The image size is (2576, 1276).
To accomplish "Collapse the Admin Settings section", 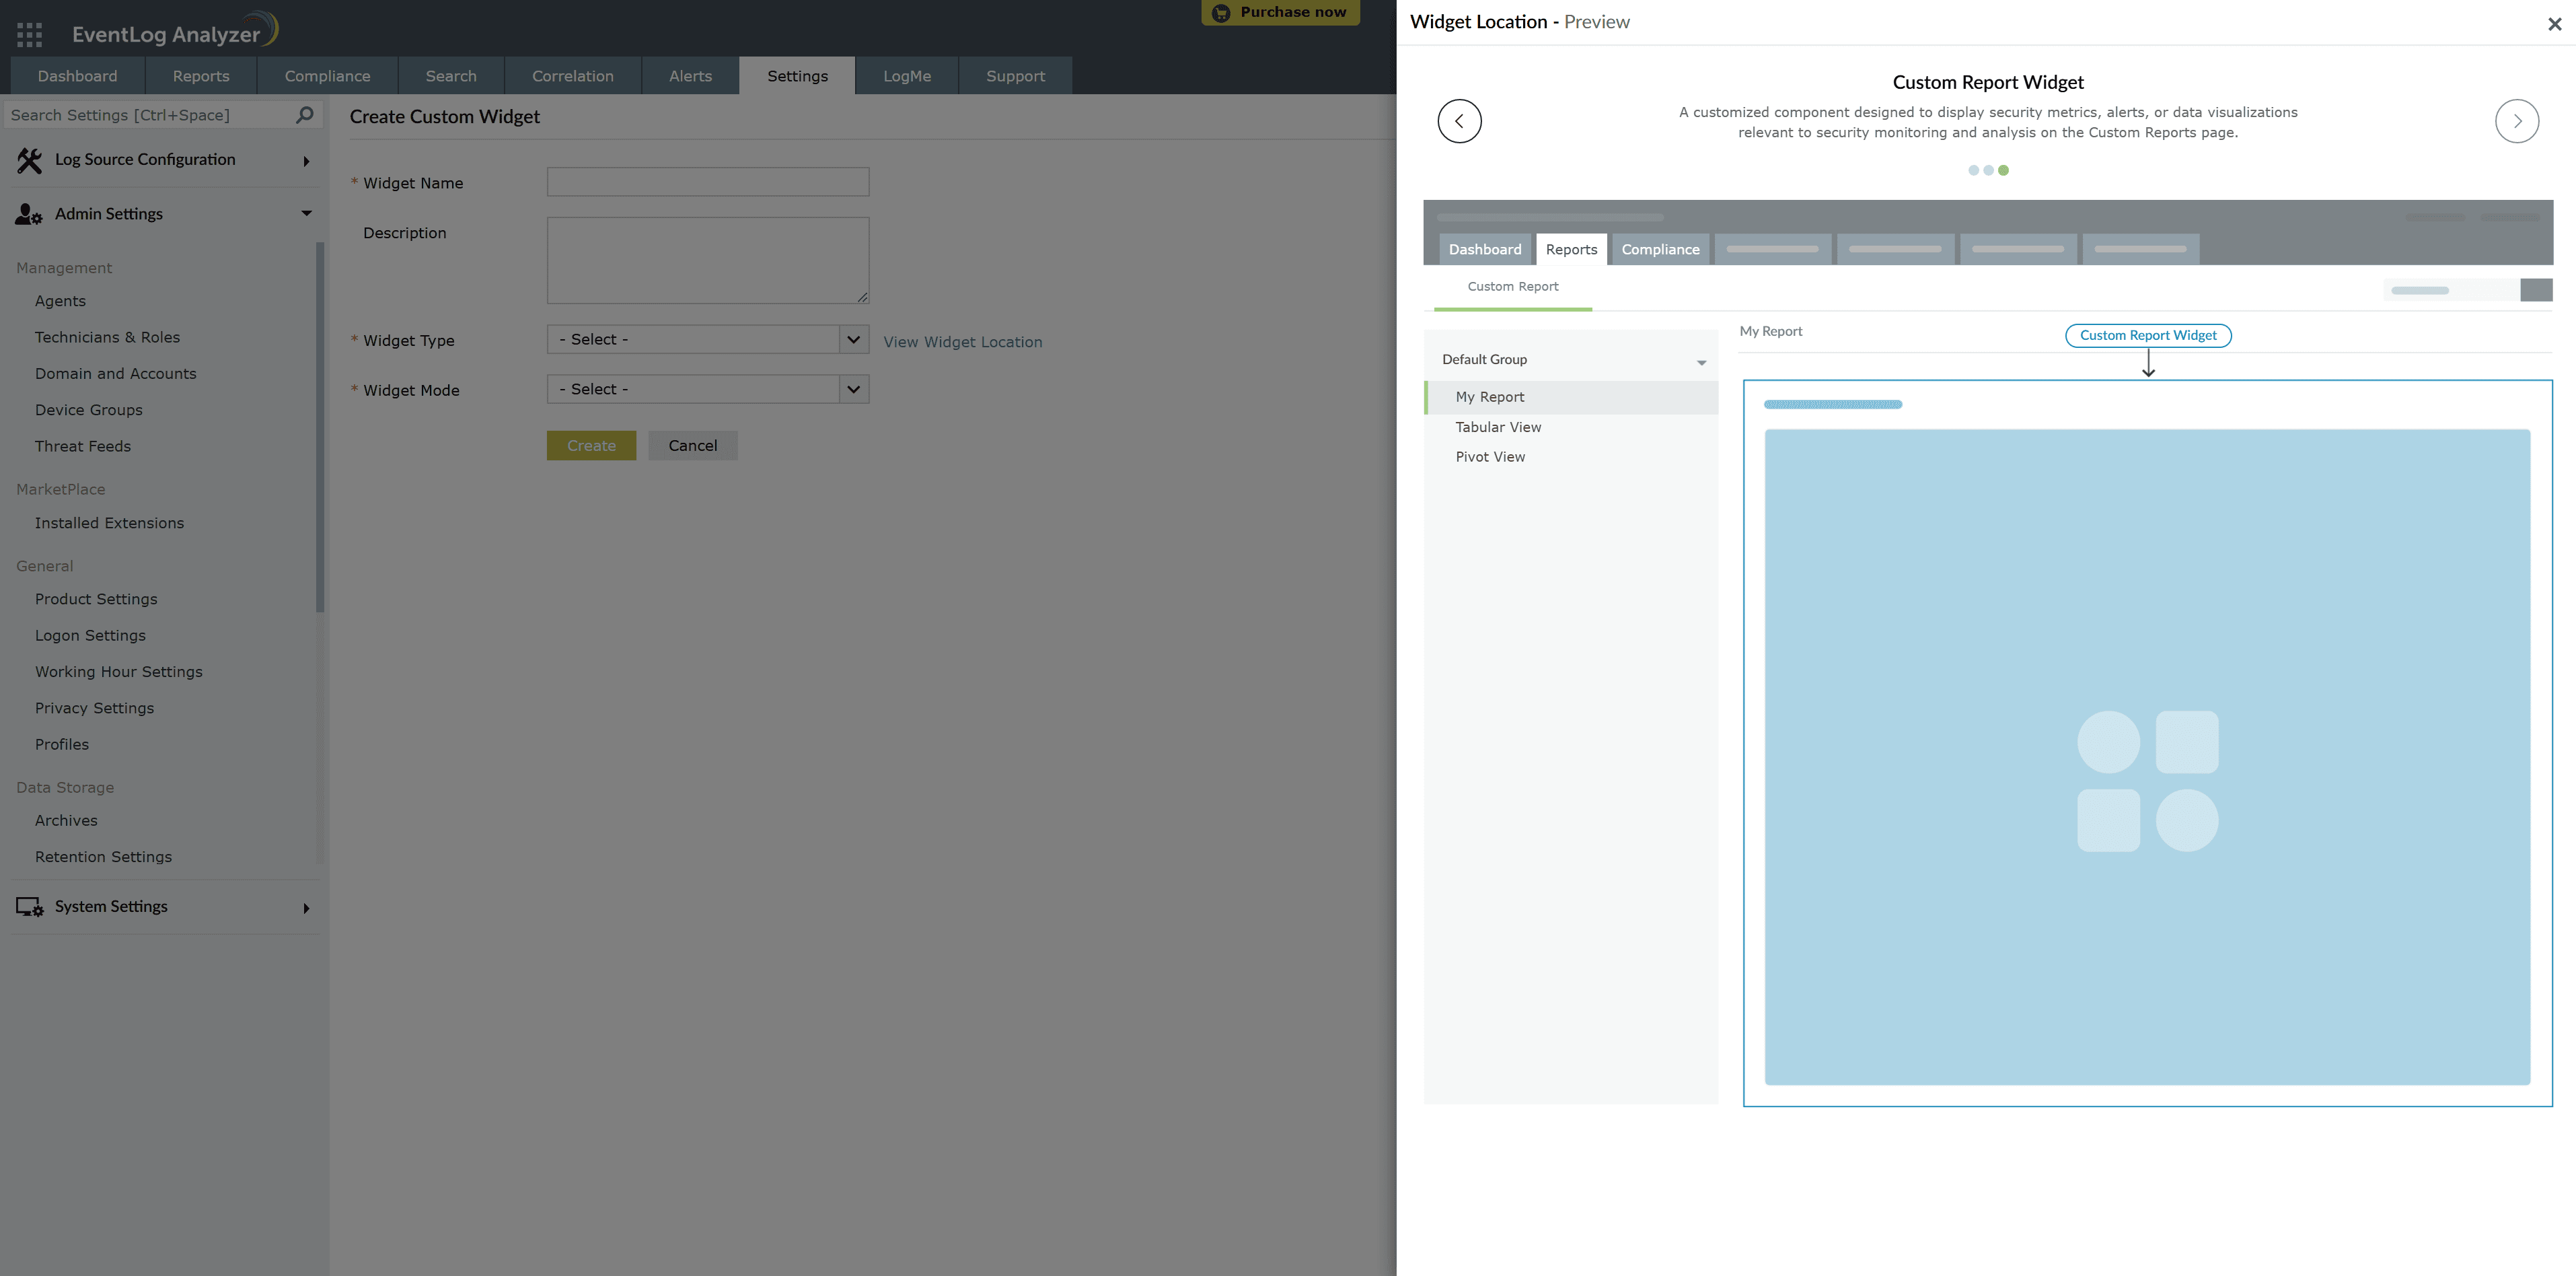I will [x=306, y=213].
